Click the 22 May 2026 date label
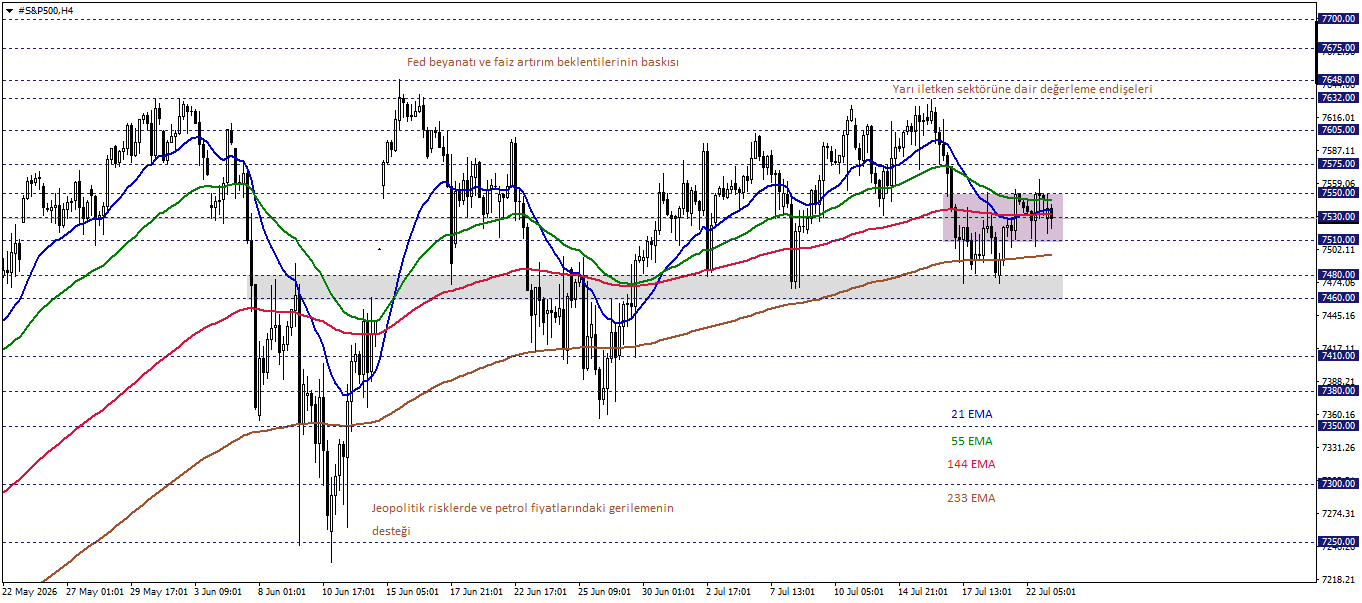 pyautogui.click(x=30, y=592)
